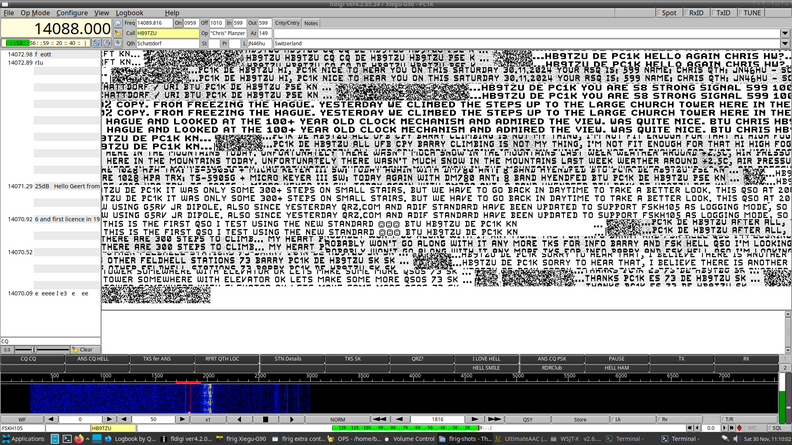Expand the country field dropdown arrow

coord(785,43)
